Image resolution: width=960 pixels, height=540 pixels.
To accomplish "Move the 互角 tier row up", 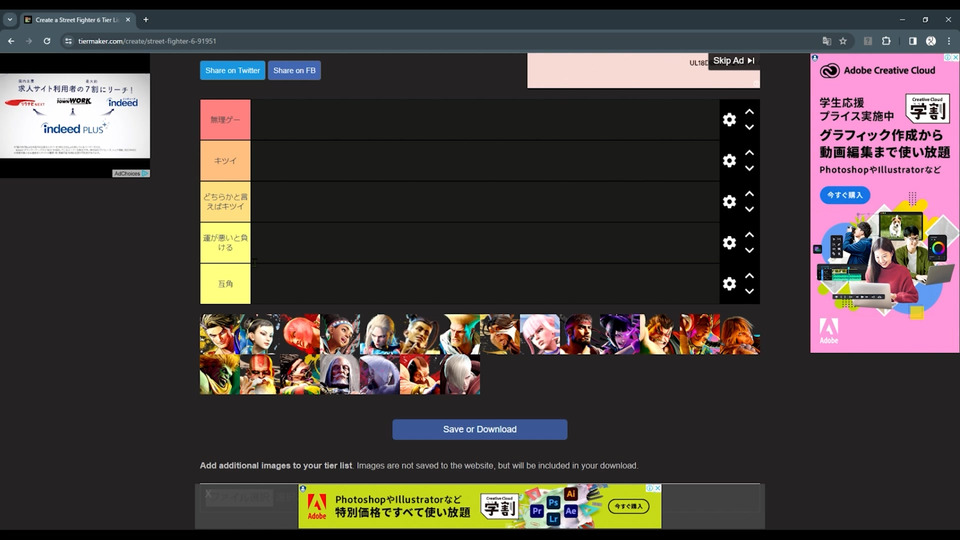I will [749, 276].
